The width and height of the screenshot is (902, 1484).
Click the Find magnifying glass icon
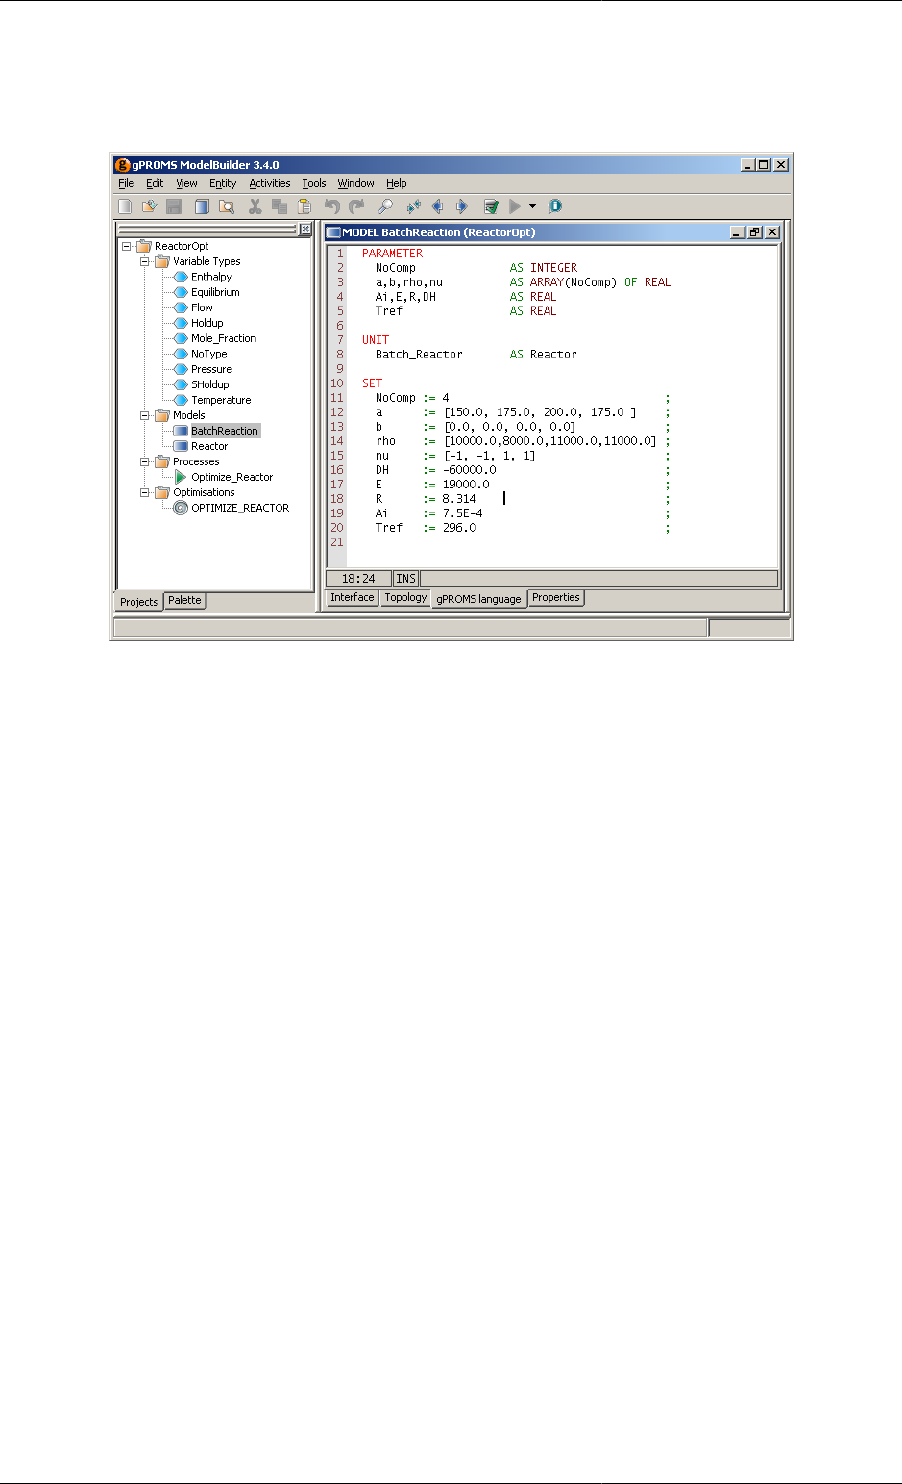385,206
